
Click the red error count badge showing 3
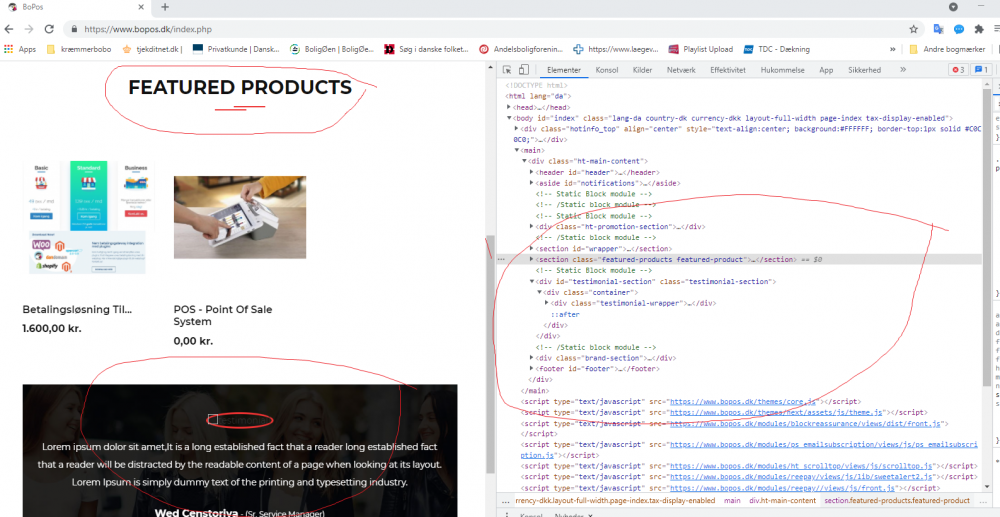point(957,70)
